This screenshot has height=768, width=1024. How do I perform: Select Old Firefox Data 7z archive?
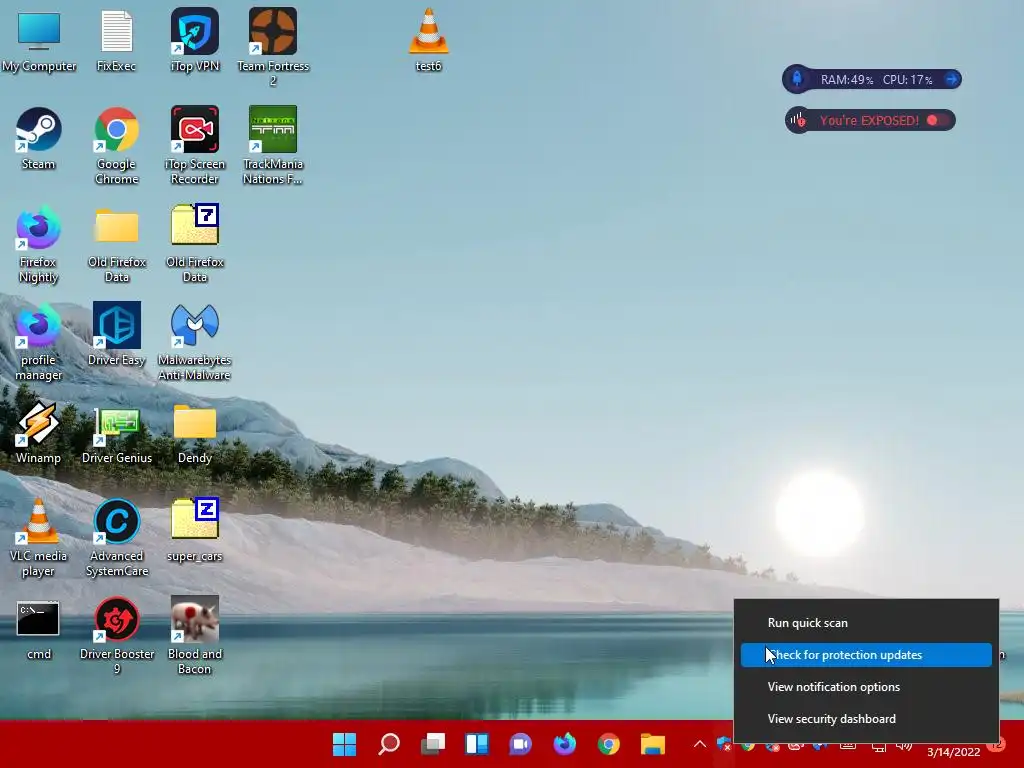(x=195, y=244)
